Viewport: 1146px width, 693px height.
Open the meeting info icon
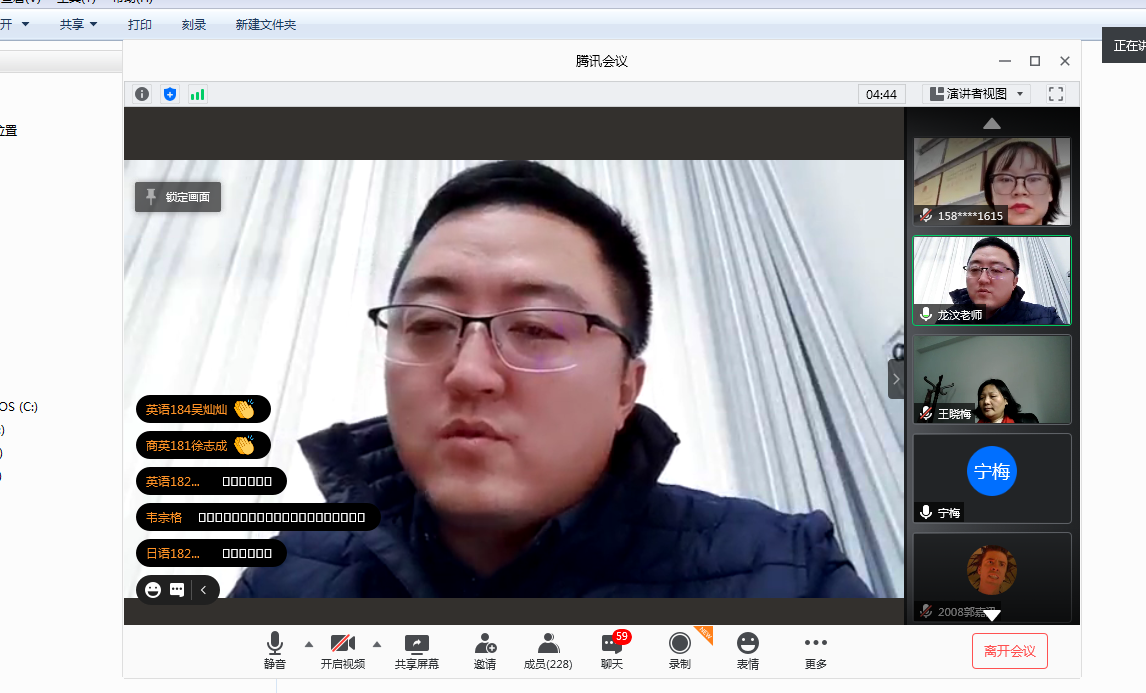[x=142, y=94]
